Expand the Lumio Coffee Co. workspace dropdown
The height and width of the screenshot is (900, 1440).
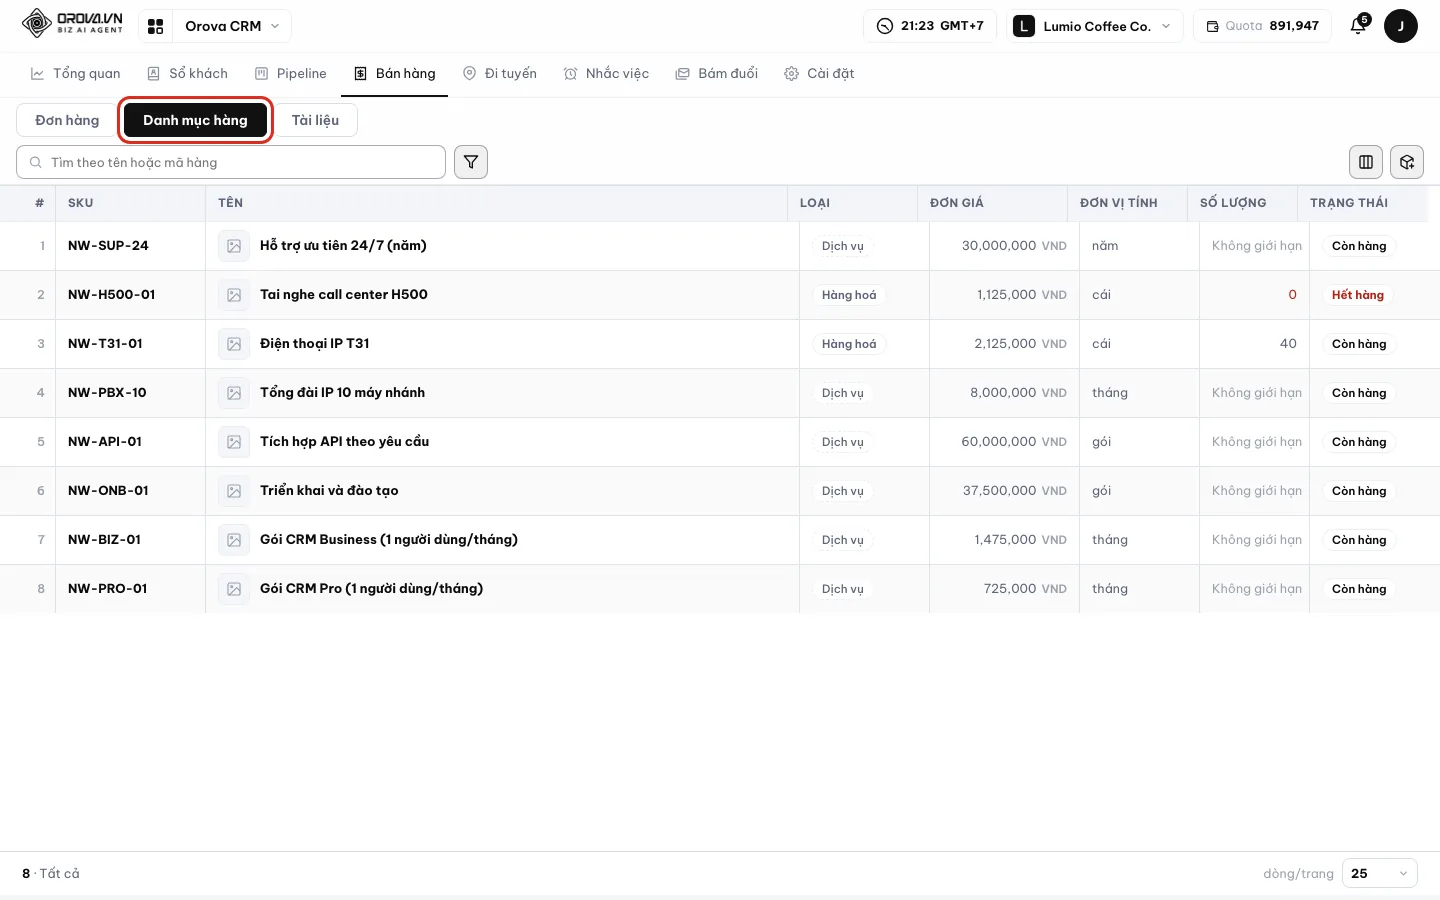pos(1095,26)
